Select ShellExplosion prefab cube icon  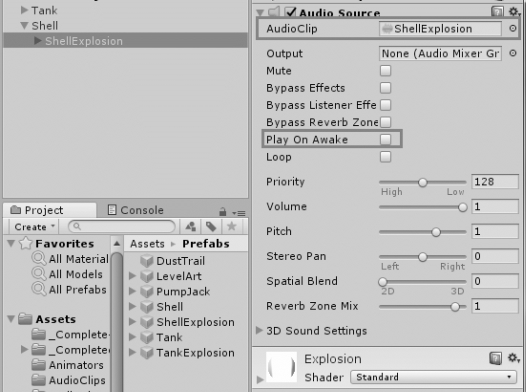pyautogui.click(x=147, y=322)
